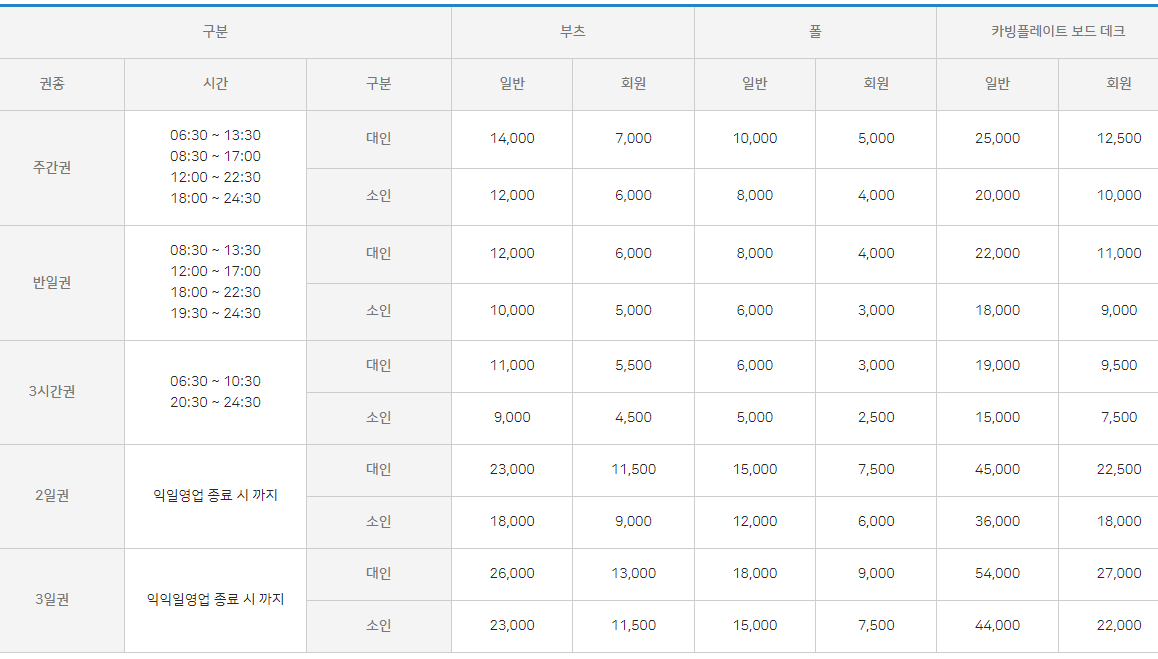Click 22,000 in 반일권 대인 deck 일반
This screenshot has height=659, width=1158.
tap(997, 253)
